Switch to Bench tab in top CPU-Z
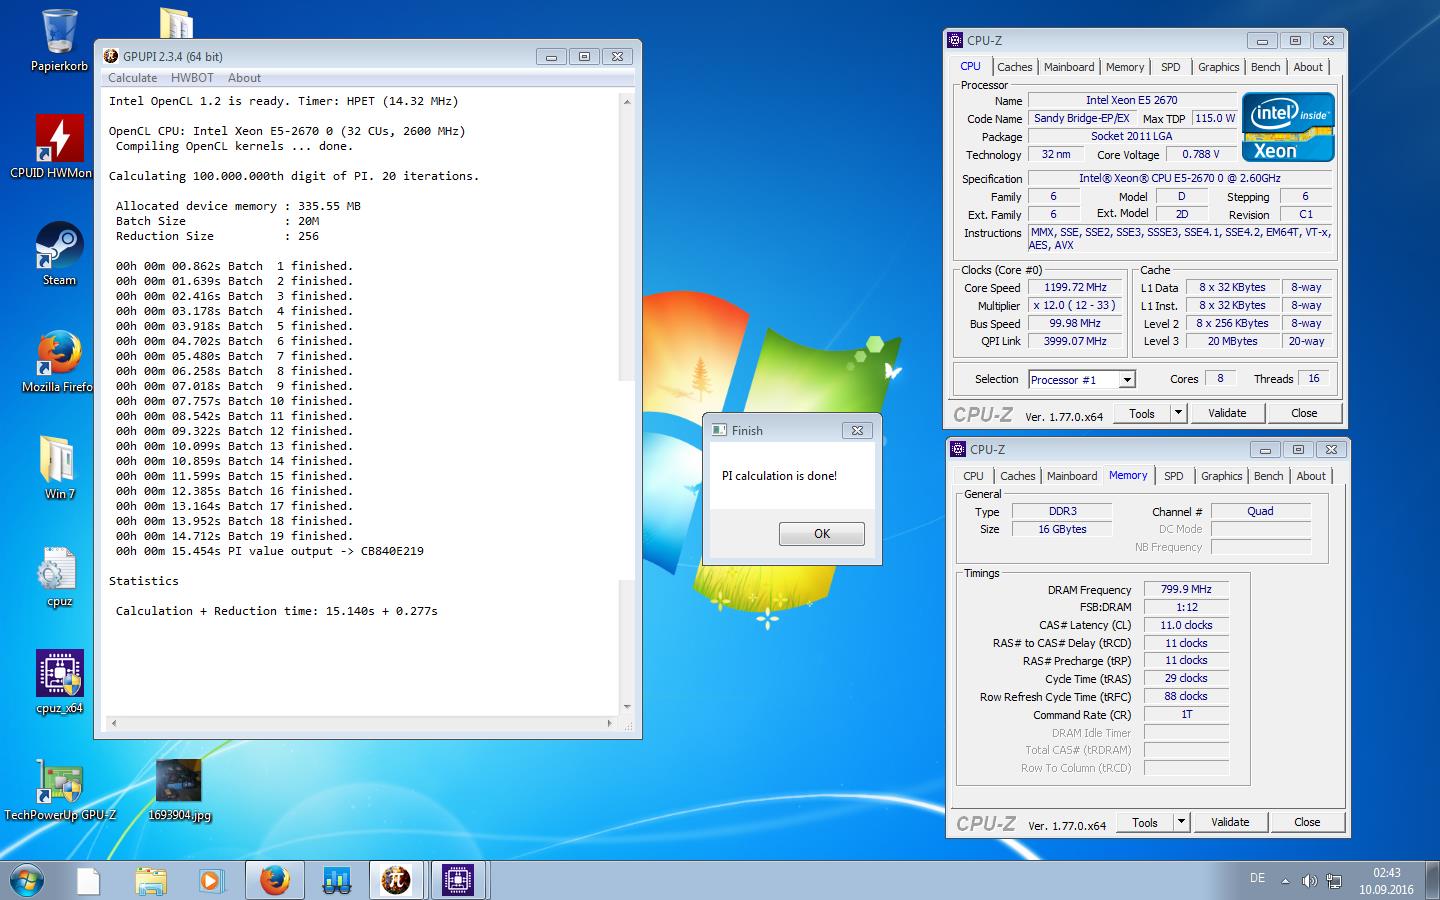Image resolution: width=1440 pixels, height=900 pixels. (x=1265, y=67)
